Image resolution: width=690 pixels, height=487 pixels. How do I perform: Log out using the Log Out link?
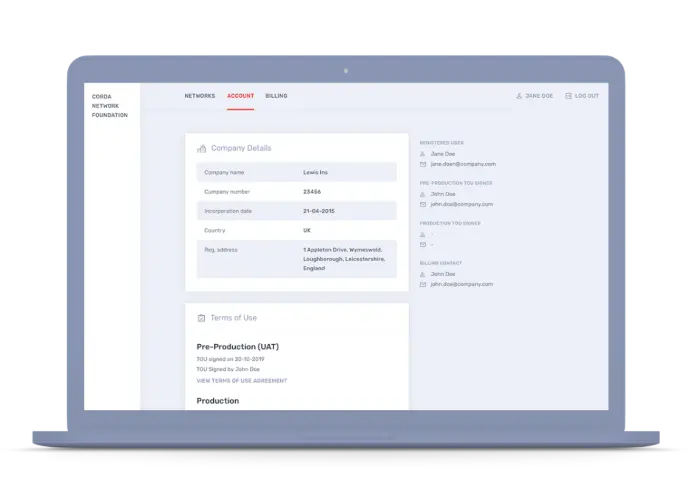point(587,96)
